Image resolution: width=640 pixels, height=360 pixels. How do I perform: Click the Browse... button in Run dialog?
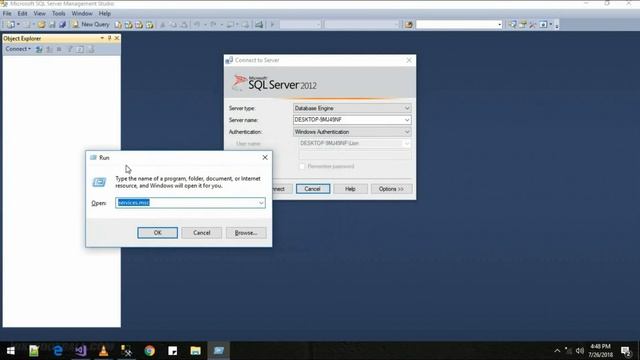pos(246,233)
